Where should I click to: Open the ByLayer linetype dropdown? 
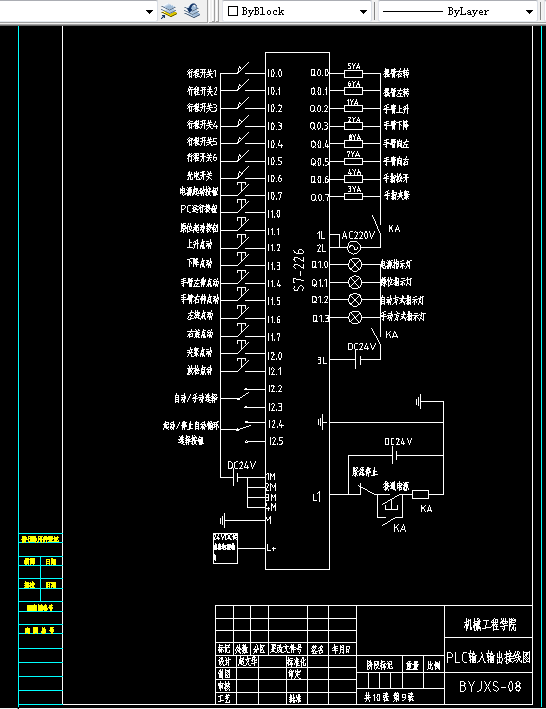[x=529, y=12]
